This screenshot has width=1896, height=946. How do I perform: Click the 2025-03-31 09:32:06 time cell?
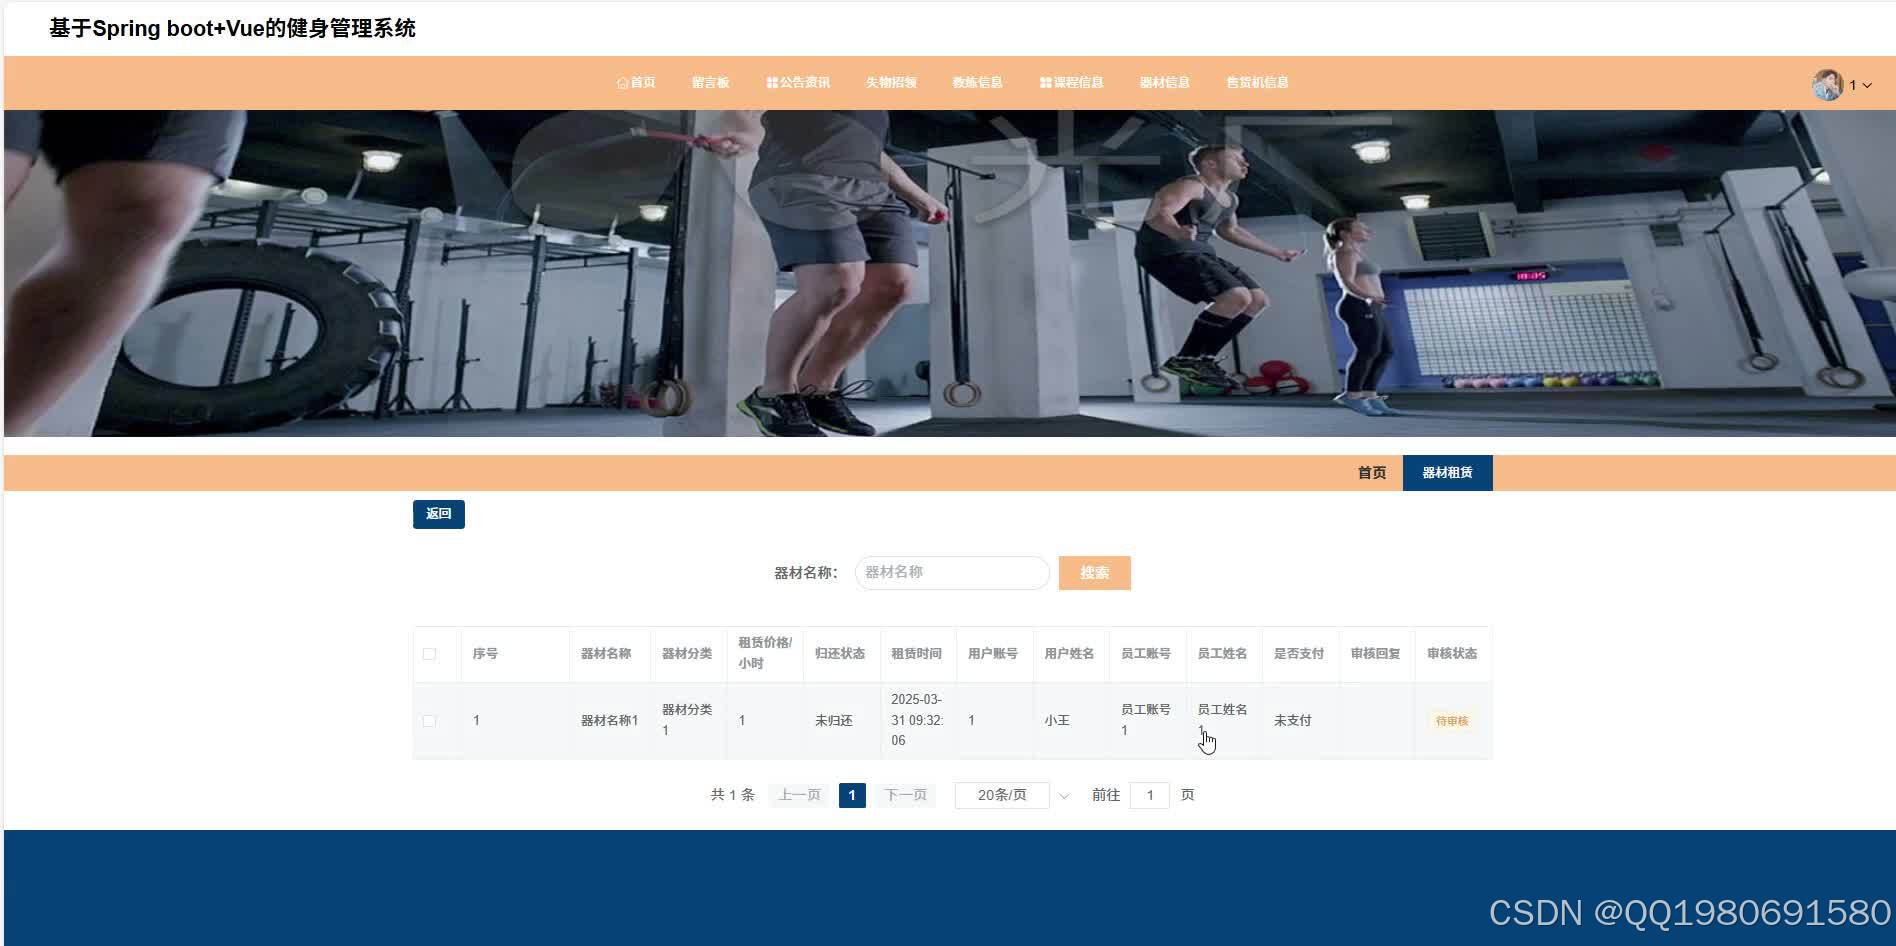917,720
